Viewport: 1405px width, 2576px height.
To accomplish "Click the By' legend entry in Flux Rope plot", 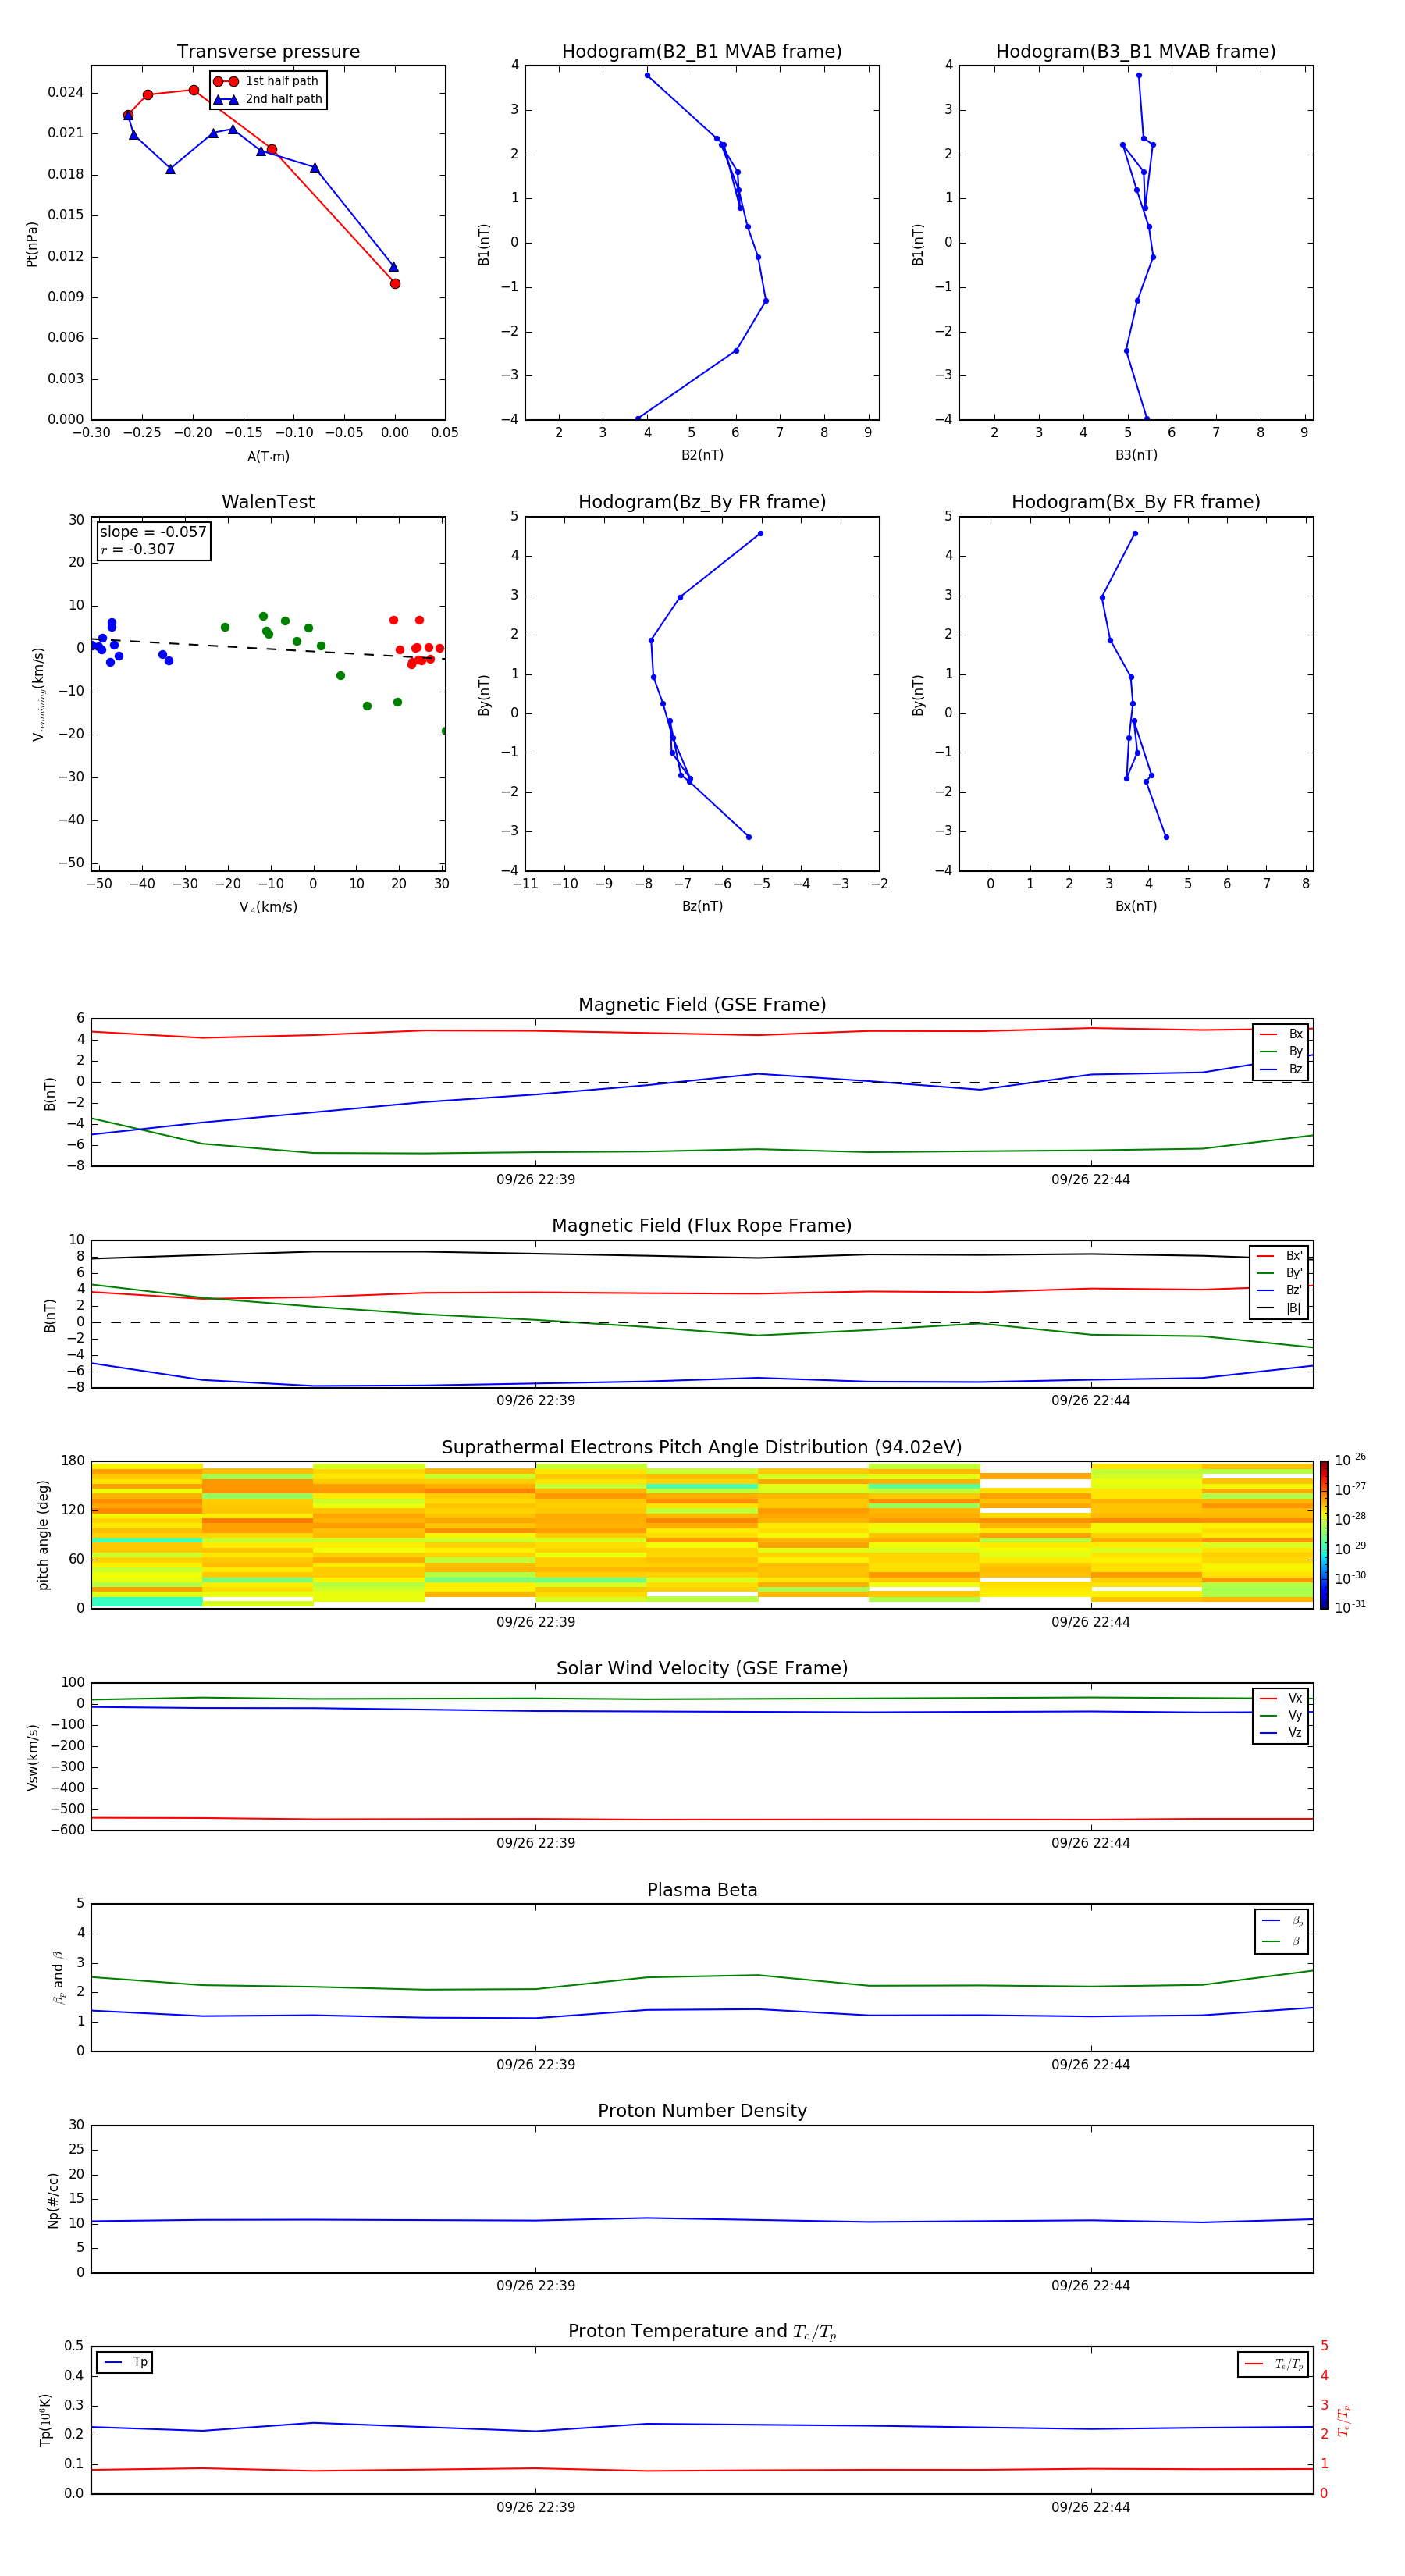I will pyautogui.click(x=1279, y=1273).
